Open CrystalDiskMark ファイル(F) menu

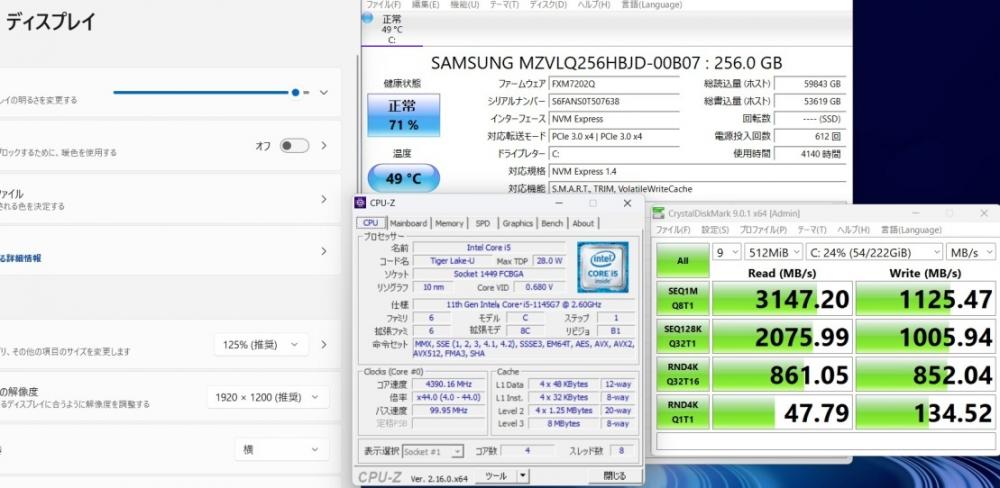tap(673, 230)
